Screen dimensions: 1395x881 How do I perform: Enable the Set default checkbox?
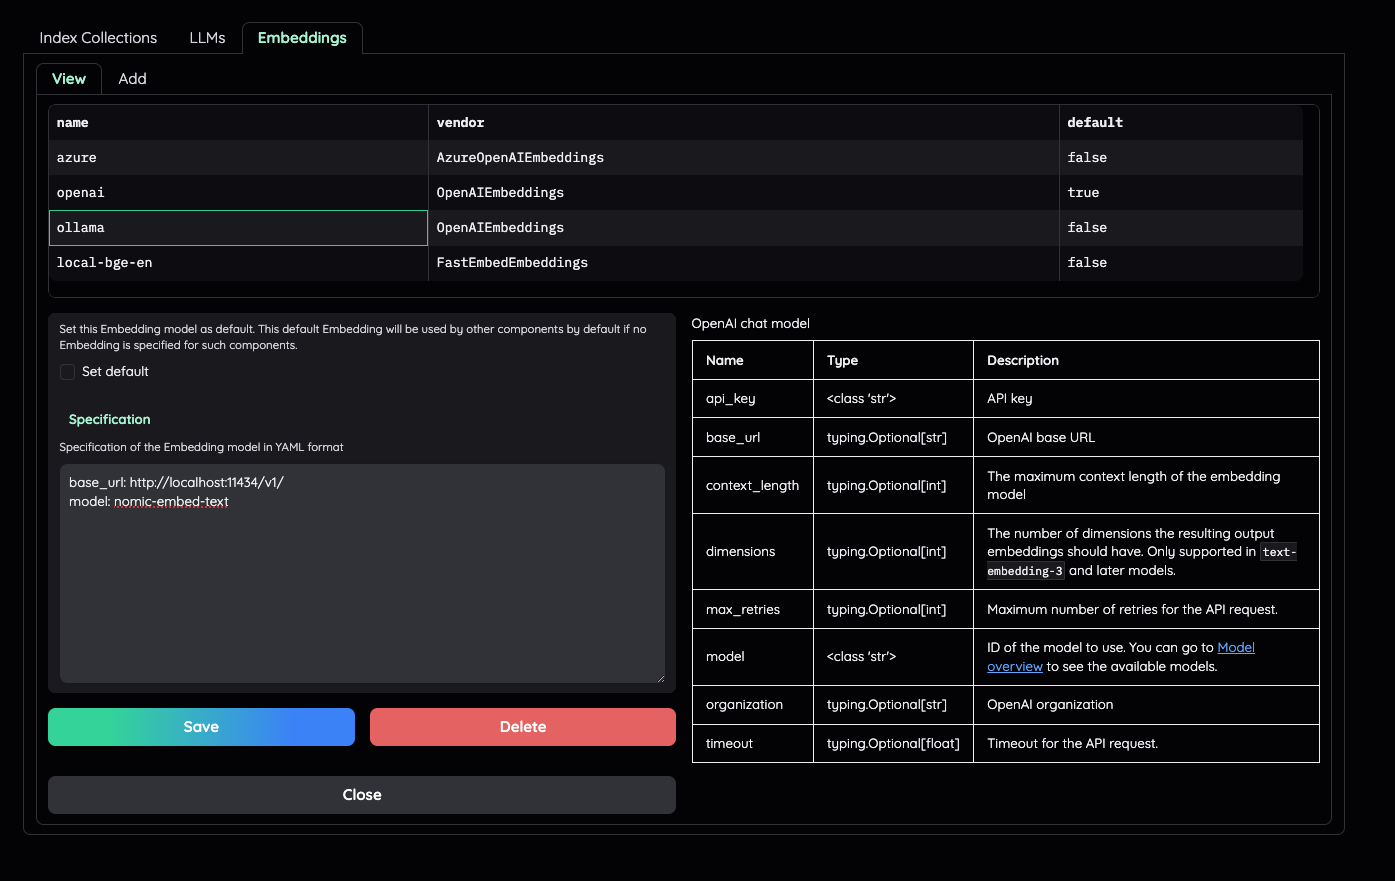tap(68, 372)
